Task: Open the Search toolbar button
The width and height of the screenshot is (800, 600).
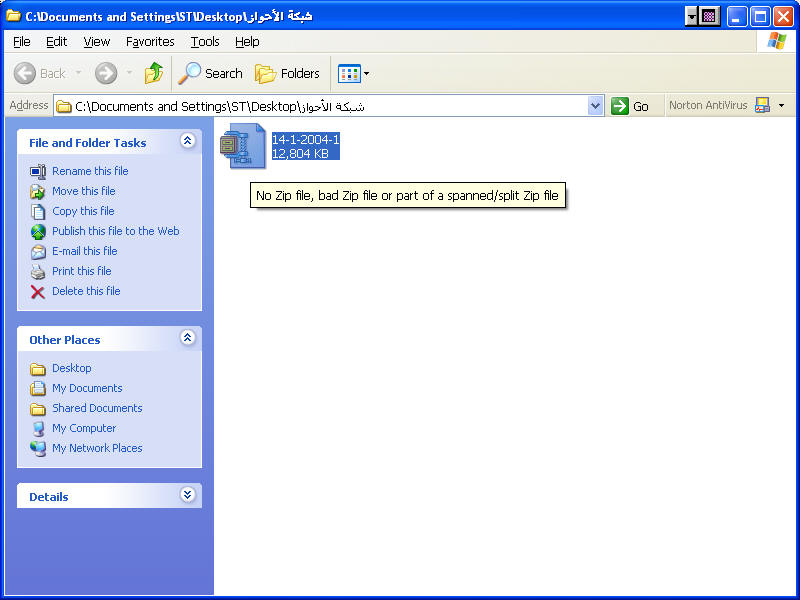Action: [x=211, y=73]
